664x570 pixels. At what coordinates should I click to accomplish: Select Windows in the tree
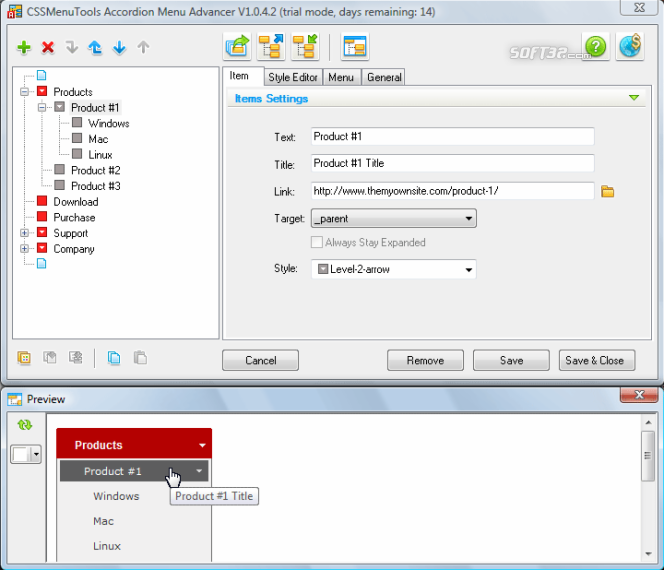click(109, 123)
